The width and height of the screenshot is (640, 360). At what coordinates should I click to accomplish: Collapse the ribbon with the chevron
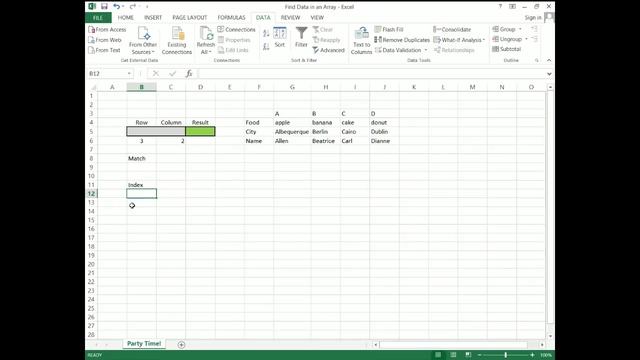(x=549, y=60)
